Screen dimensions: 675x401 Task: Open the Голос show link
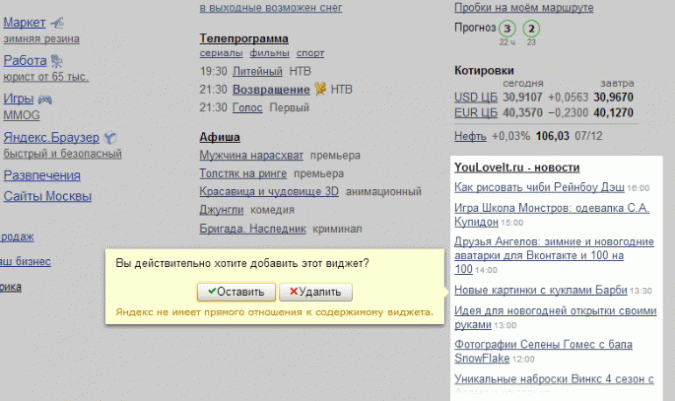point(248,107)
